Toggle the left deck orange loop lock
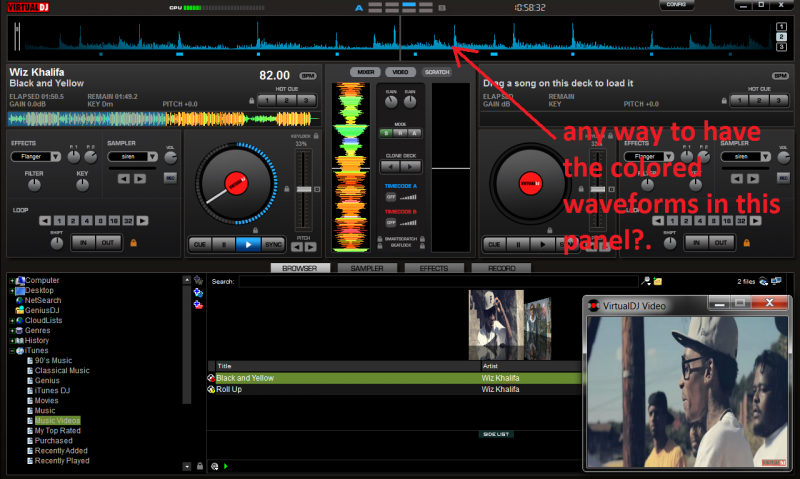 click(x=134, y=243)
